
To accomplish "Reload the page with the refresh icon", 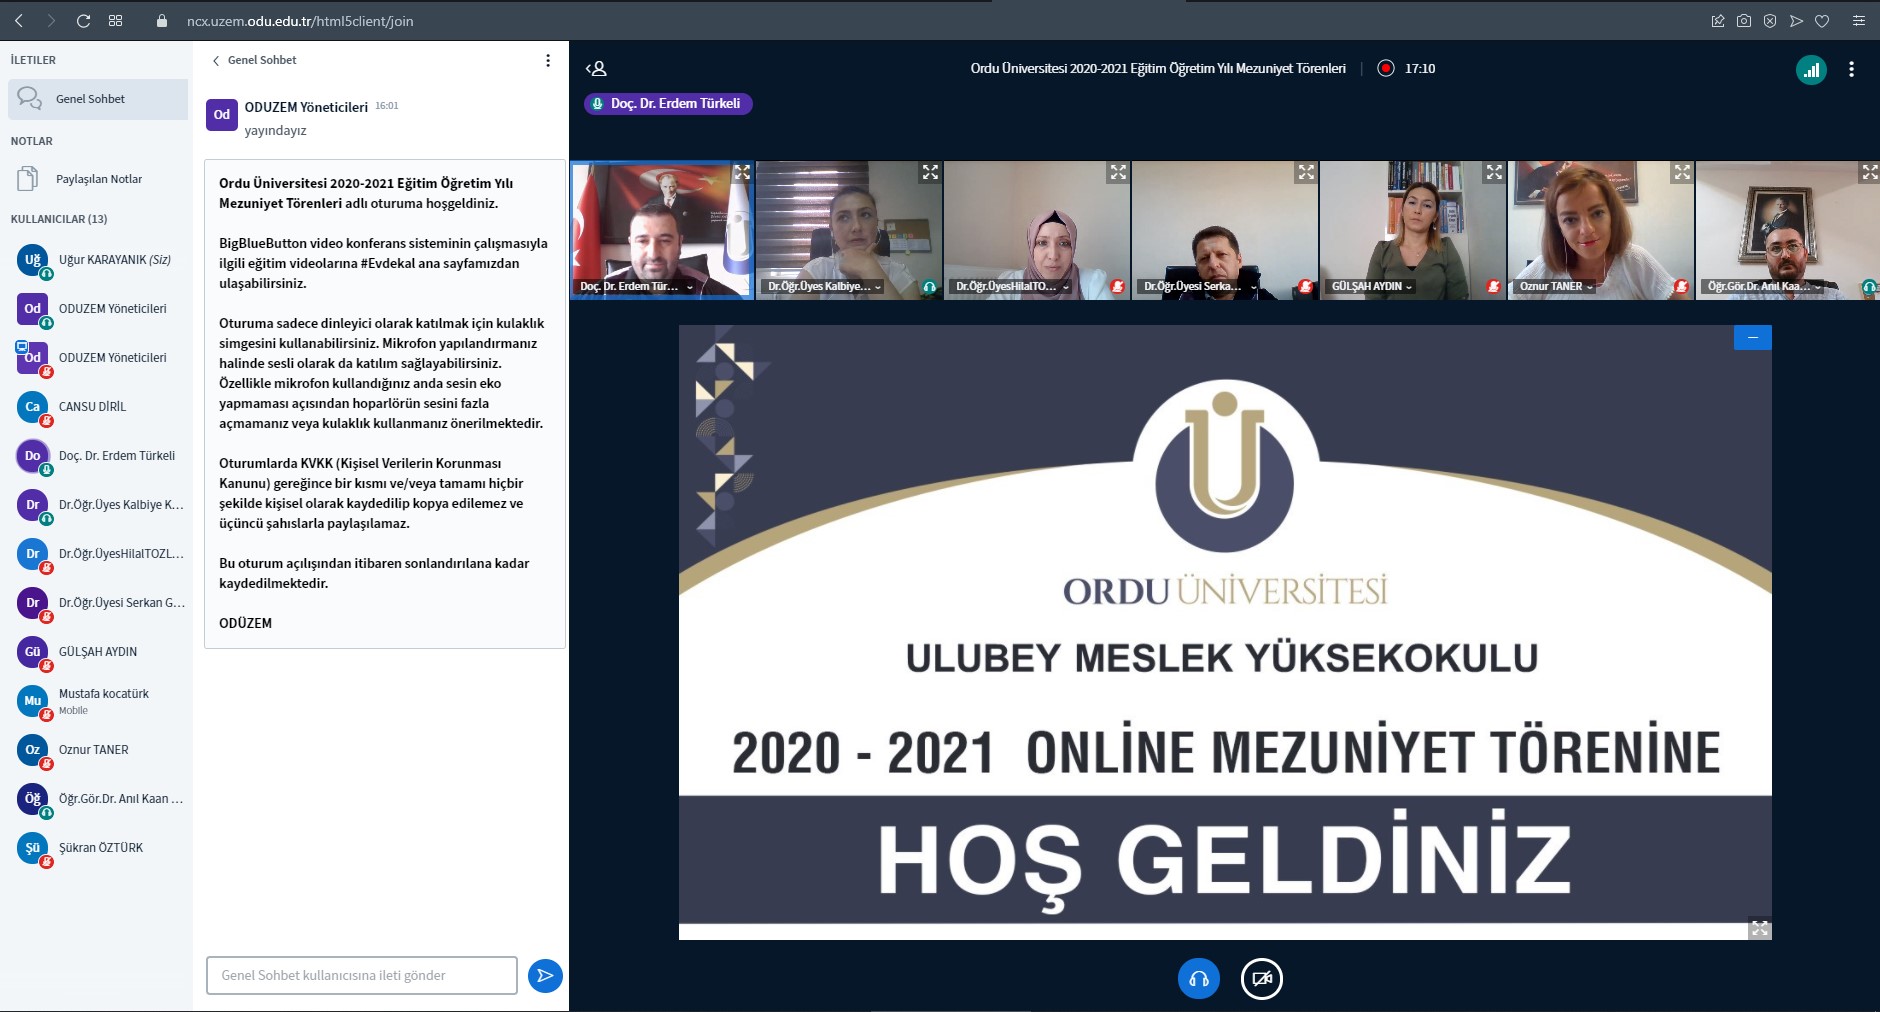I will (x=83, y=20).
